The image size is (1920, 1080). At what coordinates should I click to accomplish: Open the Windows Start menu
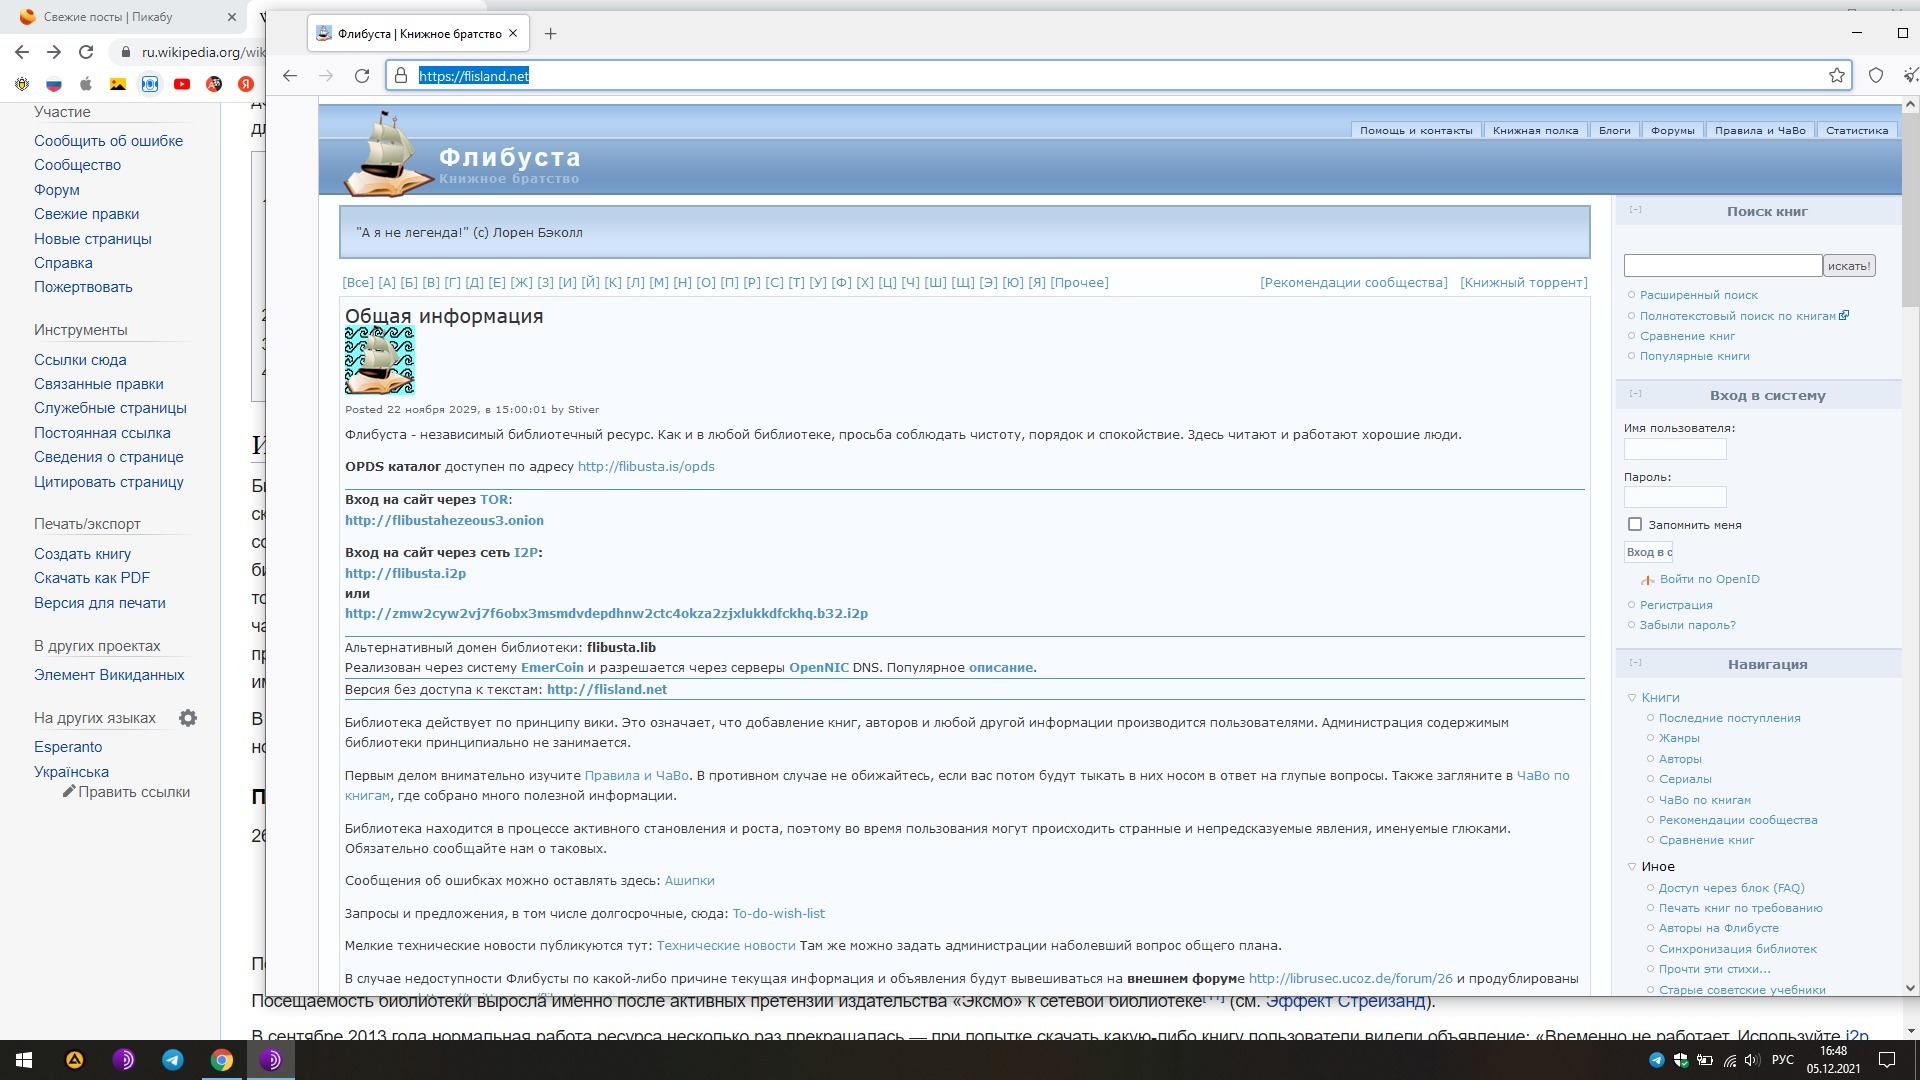[x=24, y=1060]
